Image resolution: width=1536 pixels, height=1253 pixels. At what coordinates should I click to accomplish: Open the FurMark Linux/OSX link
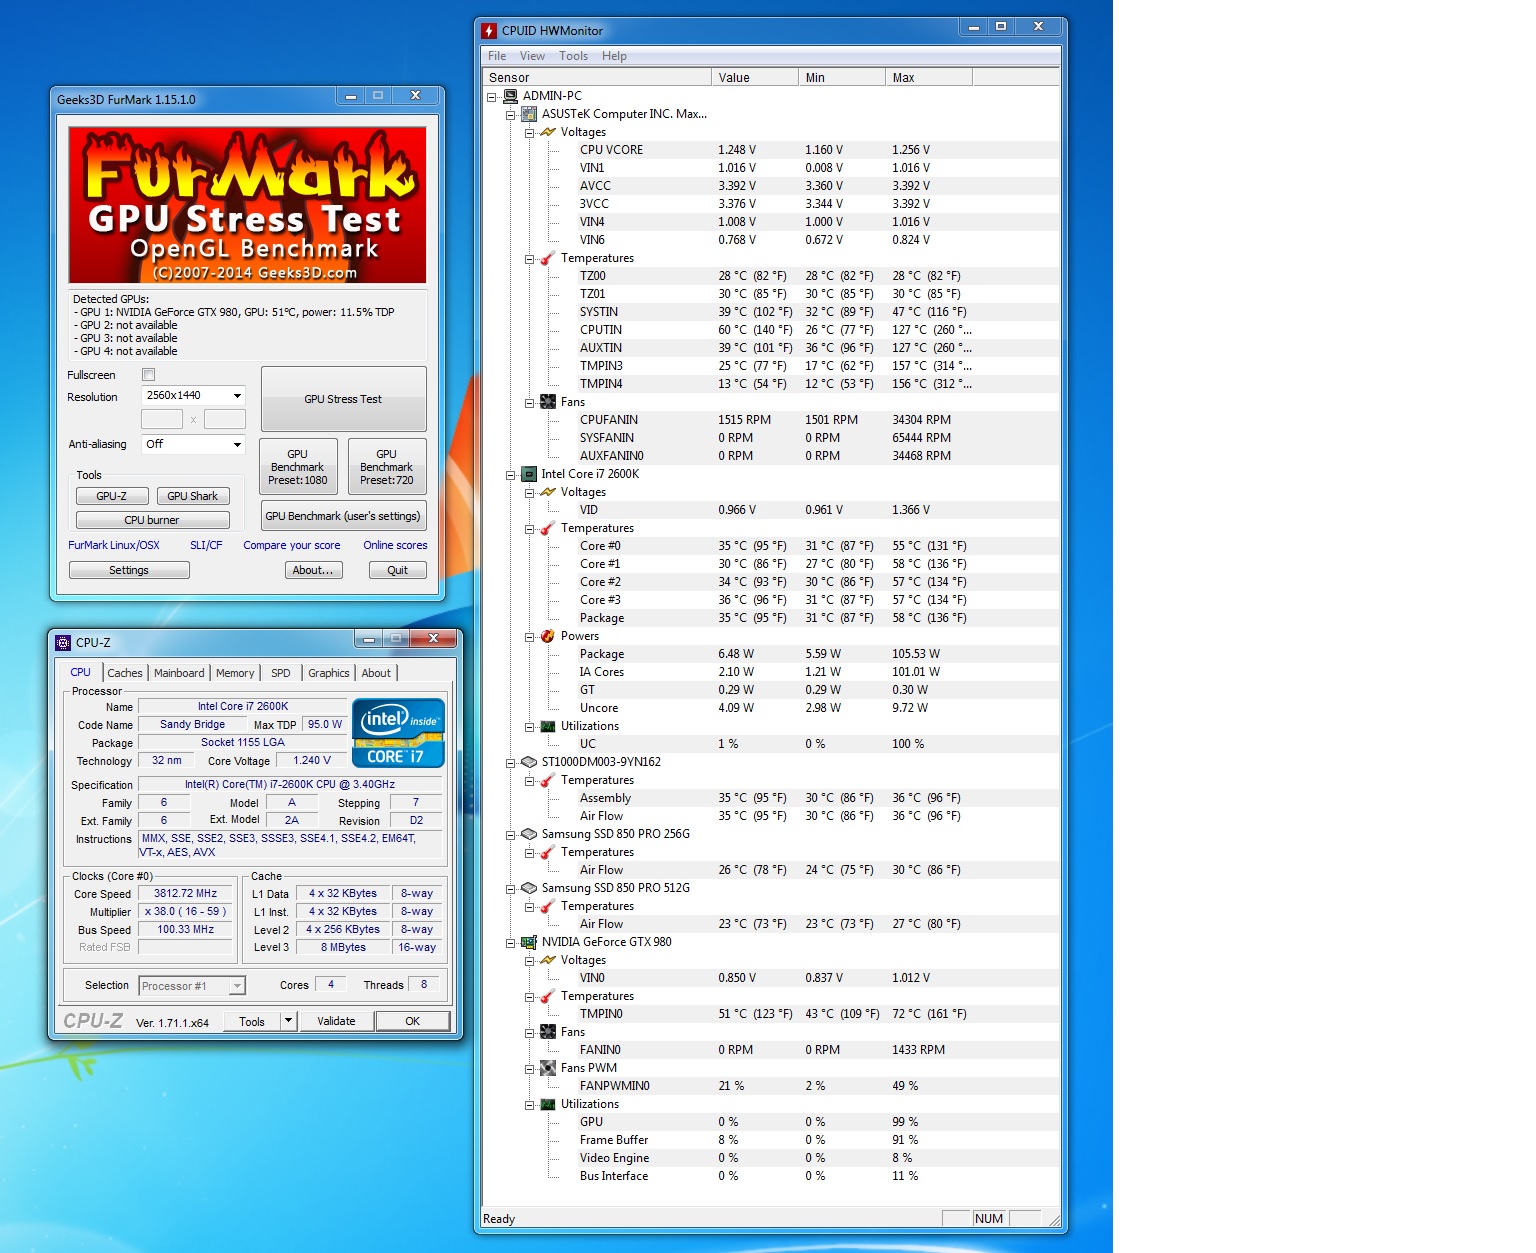(x=114, y=545)
